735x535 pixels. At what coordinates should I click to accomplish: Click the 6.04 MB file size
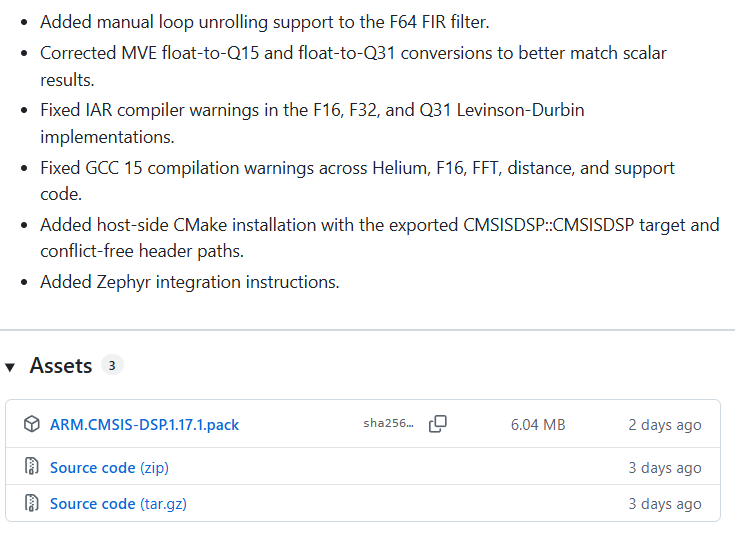click(538, 424)
